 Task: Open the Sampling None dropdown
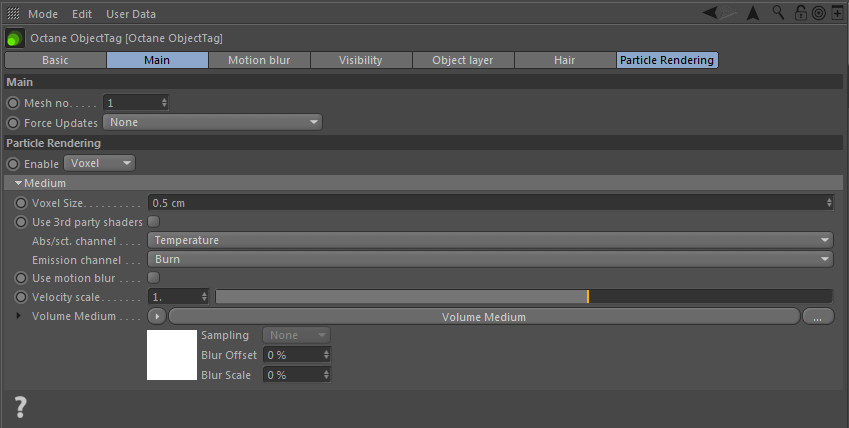point(296,335)
